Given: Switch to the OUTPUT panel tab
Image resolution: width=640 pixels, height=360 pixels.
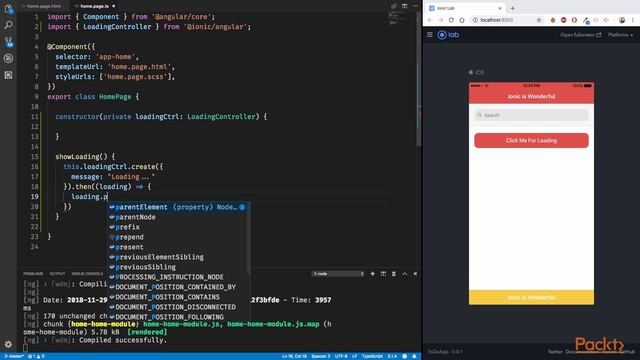Looking at the screenshot, I should coord(57,274).
